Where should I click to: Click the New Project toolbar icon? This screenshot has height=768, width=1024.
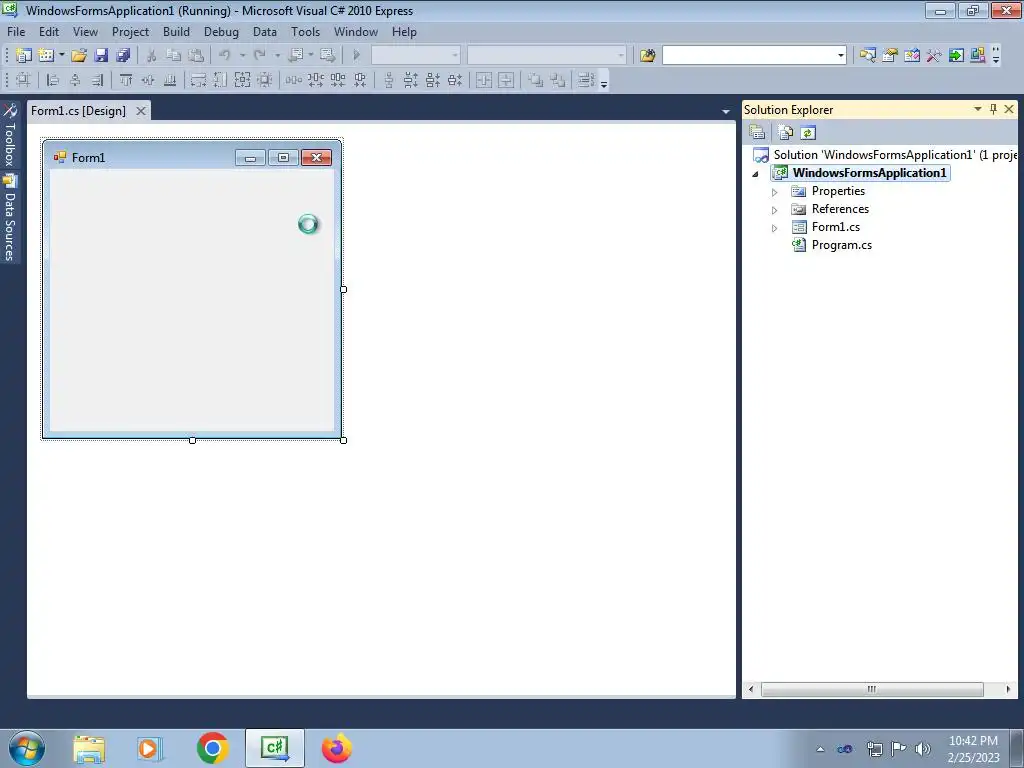pyautogui.click(x=24, y=56)
